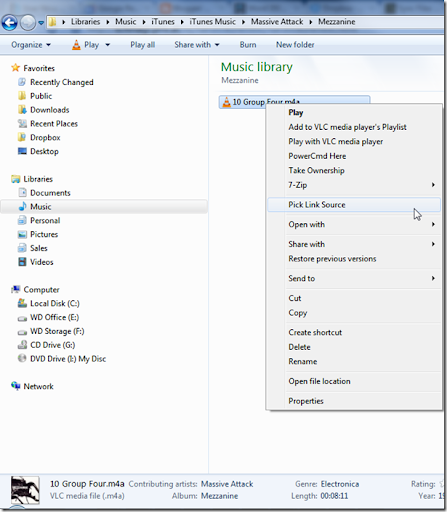
Task: Click the Forward navigation arrow button
Action: (x=28, y=23)
